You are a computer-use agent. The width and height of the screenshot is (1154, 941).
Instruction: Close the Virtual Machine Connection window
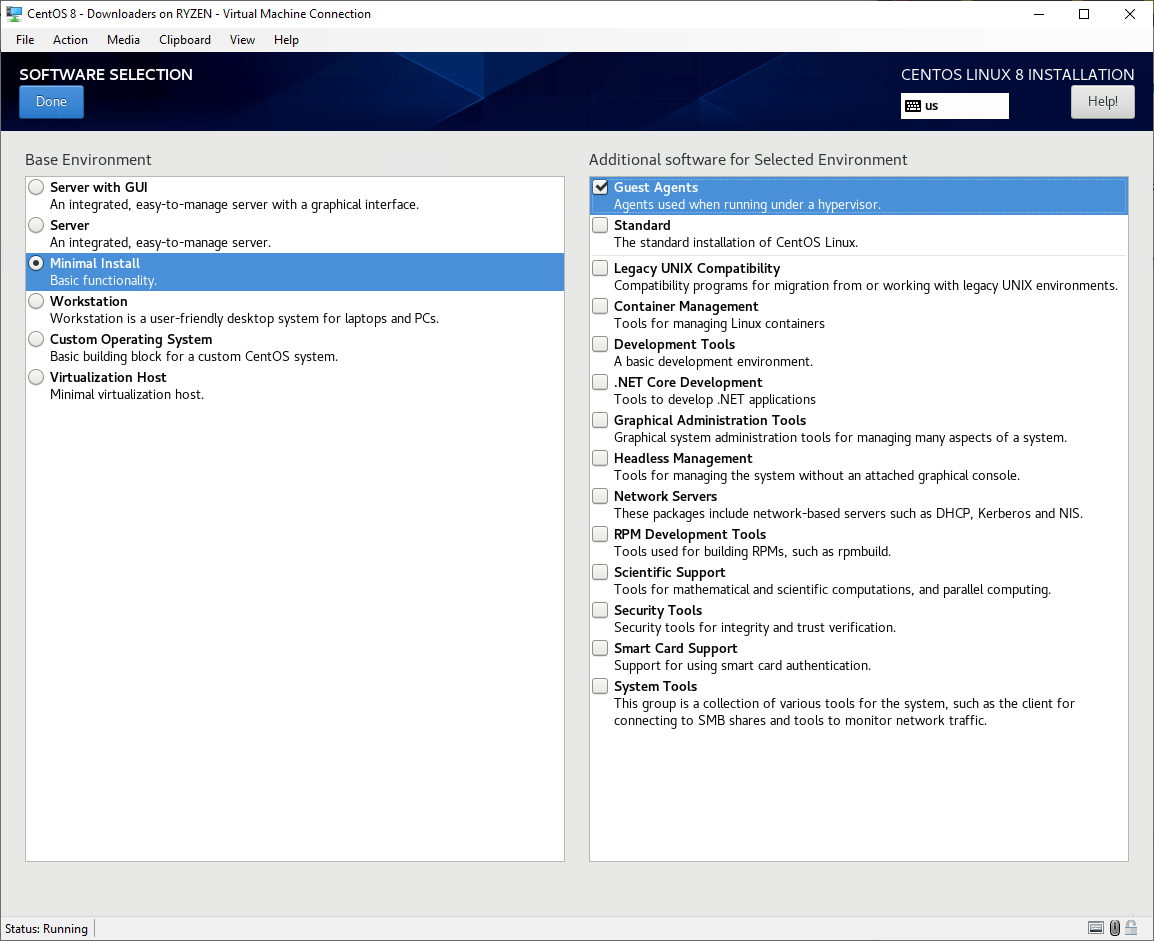pos(1130,14)
